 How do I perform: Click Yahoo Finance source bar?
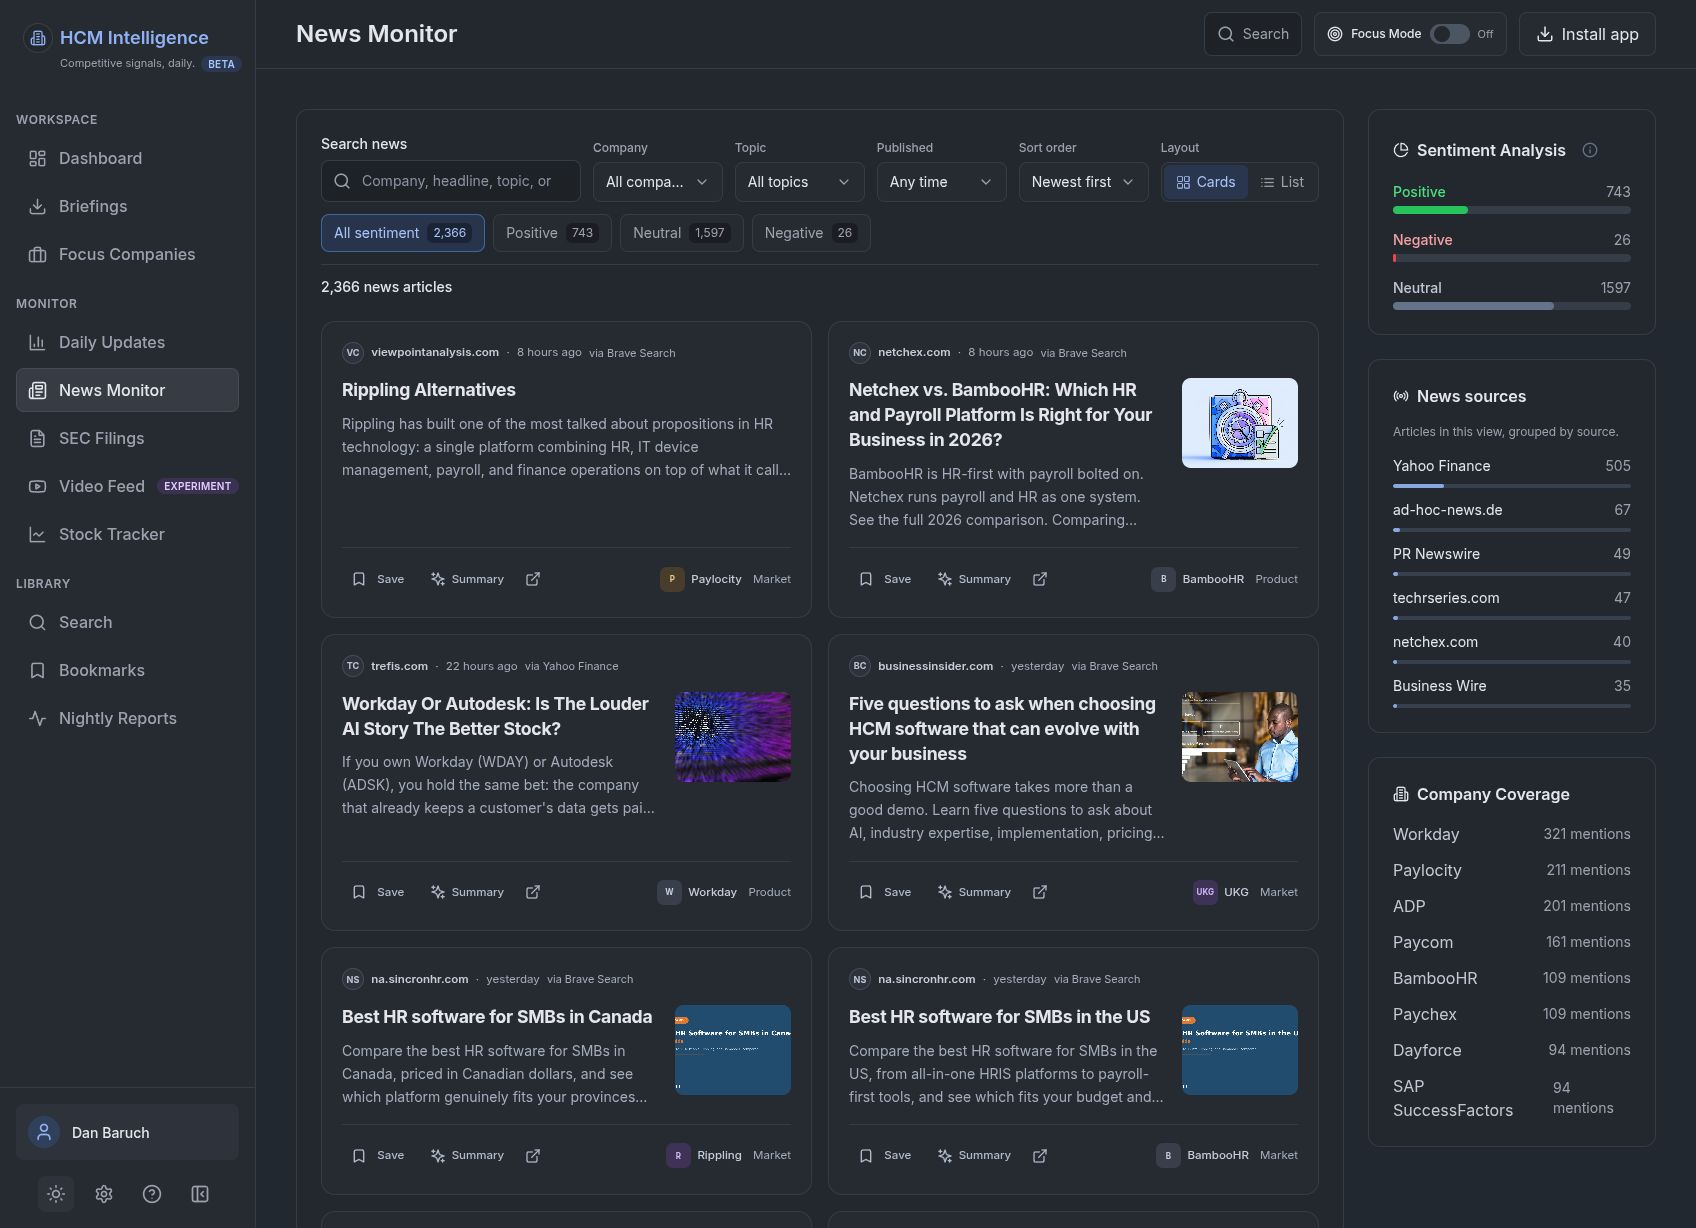[x=1511, y=486]
